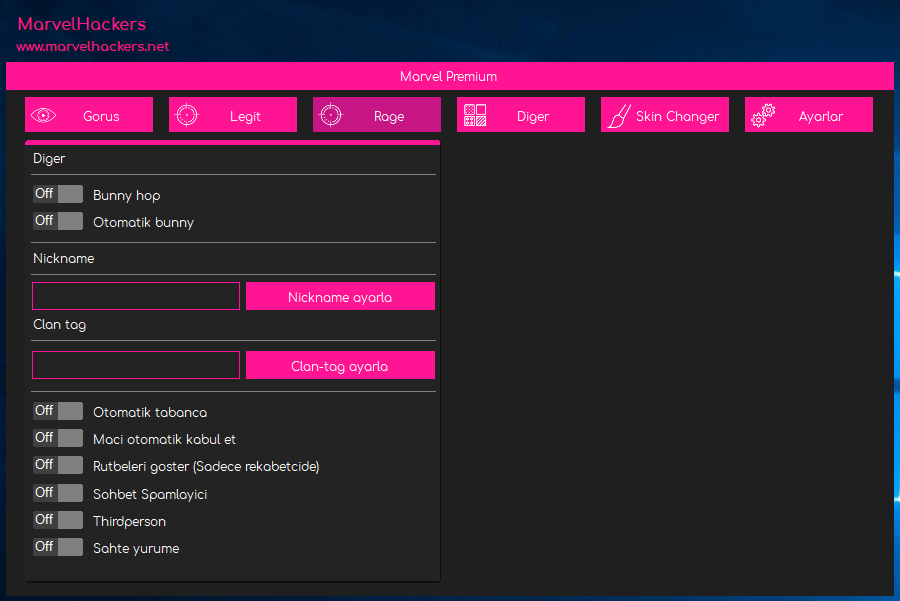Image resolution: width=900 pixels, height=601 pixels.
Task: Switch to the Legit tab label
Action: coord(245,117)
